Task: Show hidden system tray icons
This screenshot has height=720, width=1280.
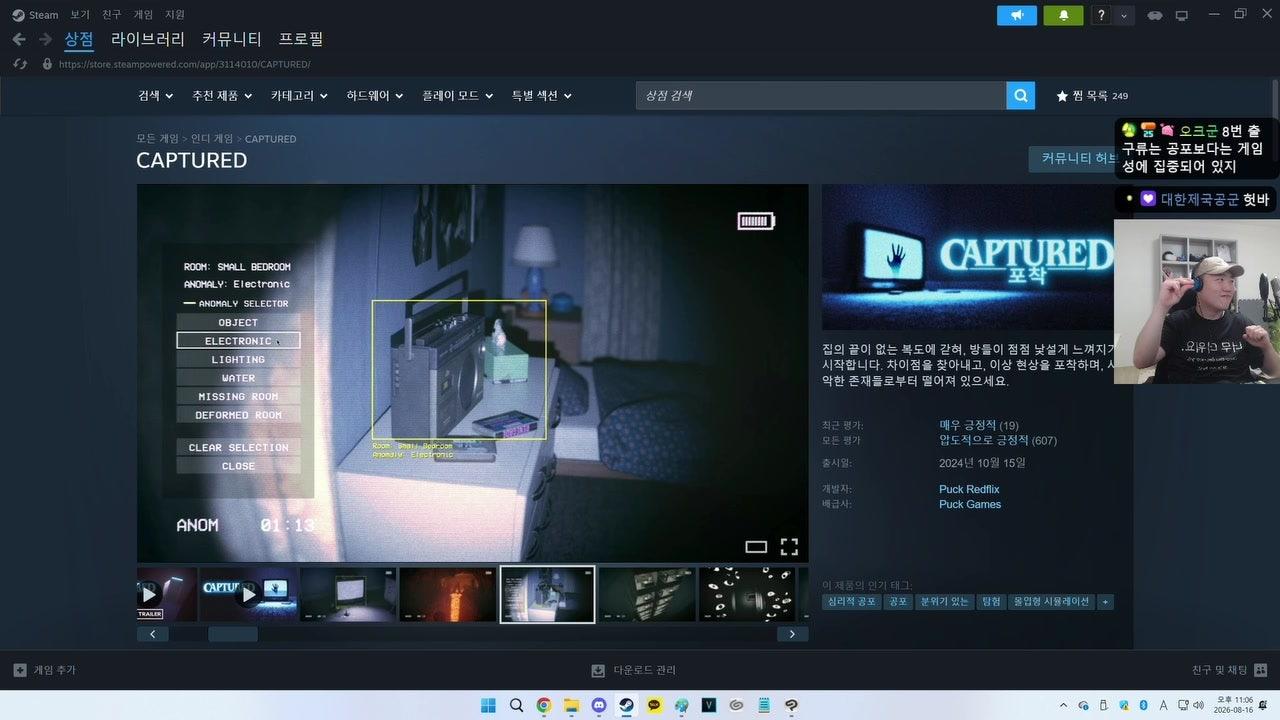Action: (x=1063, y=705)
